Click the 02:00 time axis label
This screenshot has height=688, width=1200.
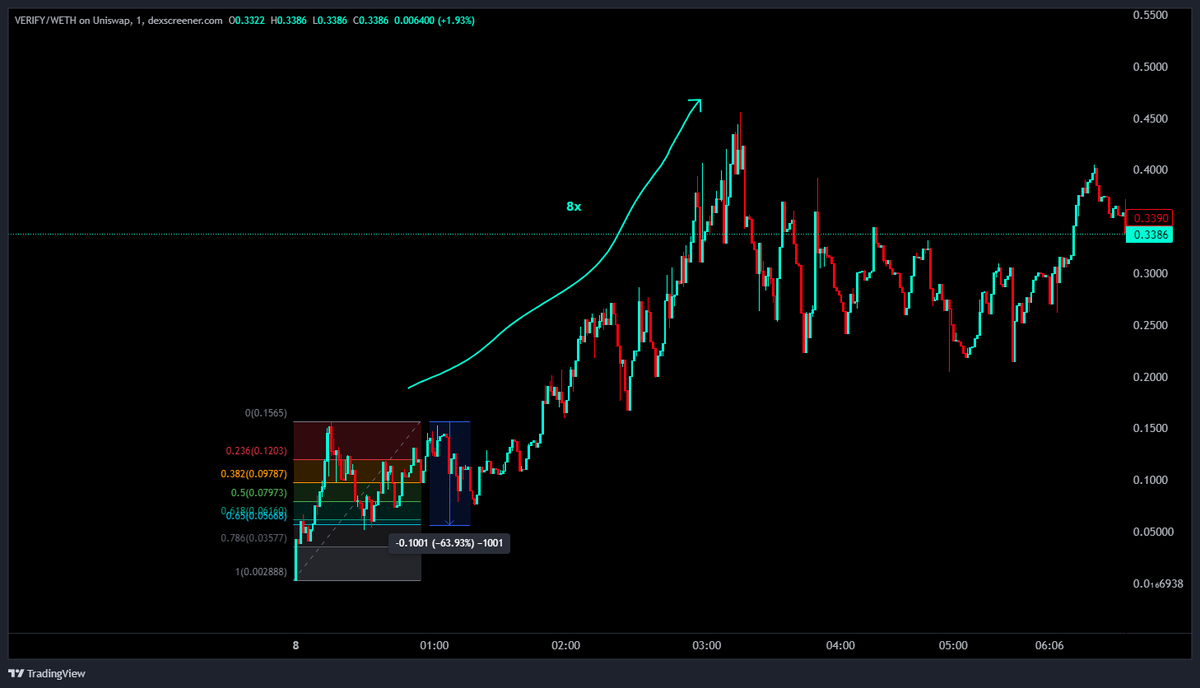pos(566,646)
